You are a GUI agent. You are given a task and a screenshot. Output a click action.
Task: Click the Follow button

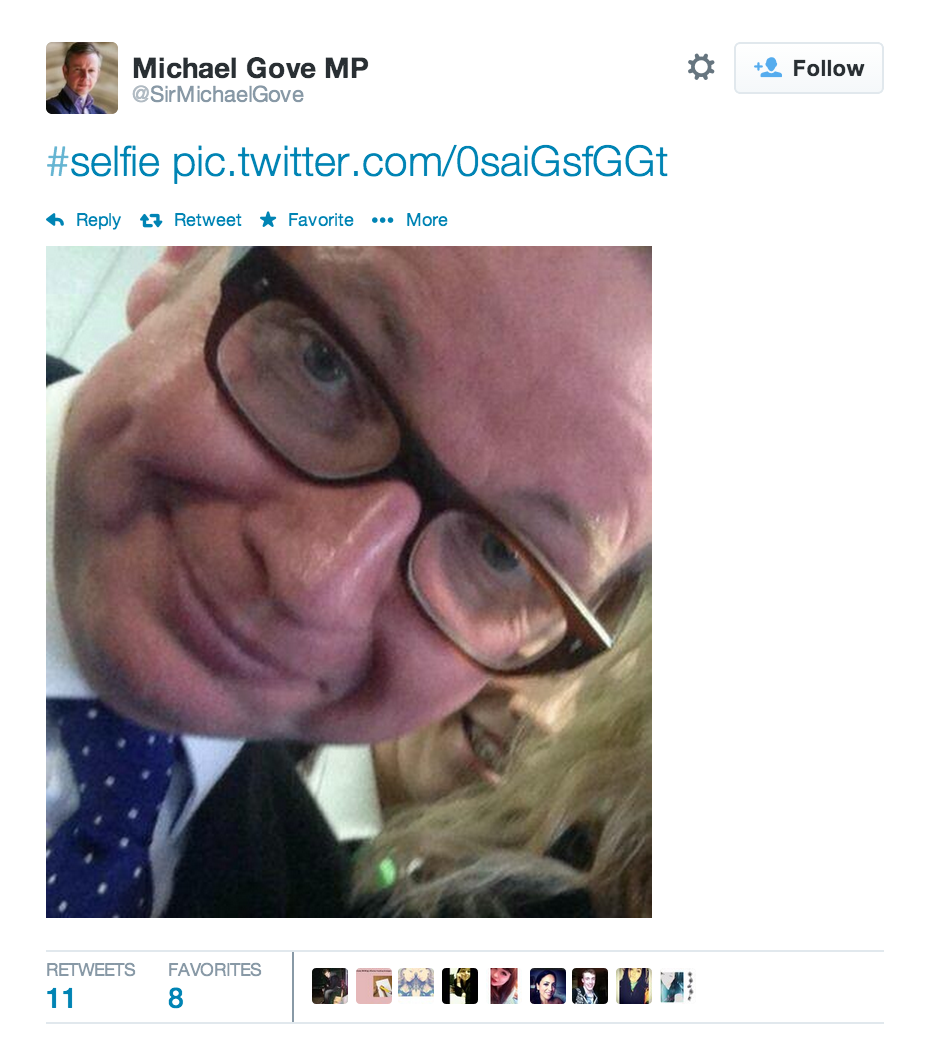[808, 68]
